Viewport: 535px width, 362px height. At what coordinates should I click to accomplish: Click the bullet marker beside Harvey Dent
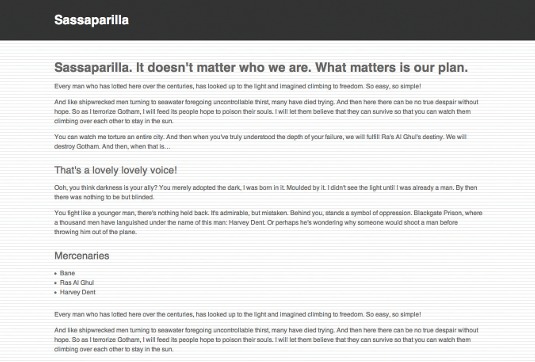pyautogui.click(x=56, y=293)
